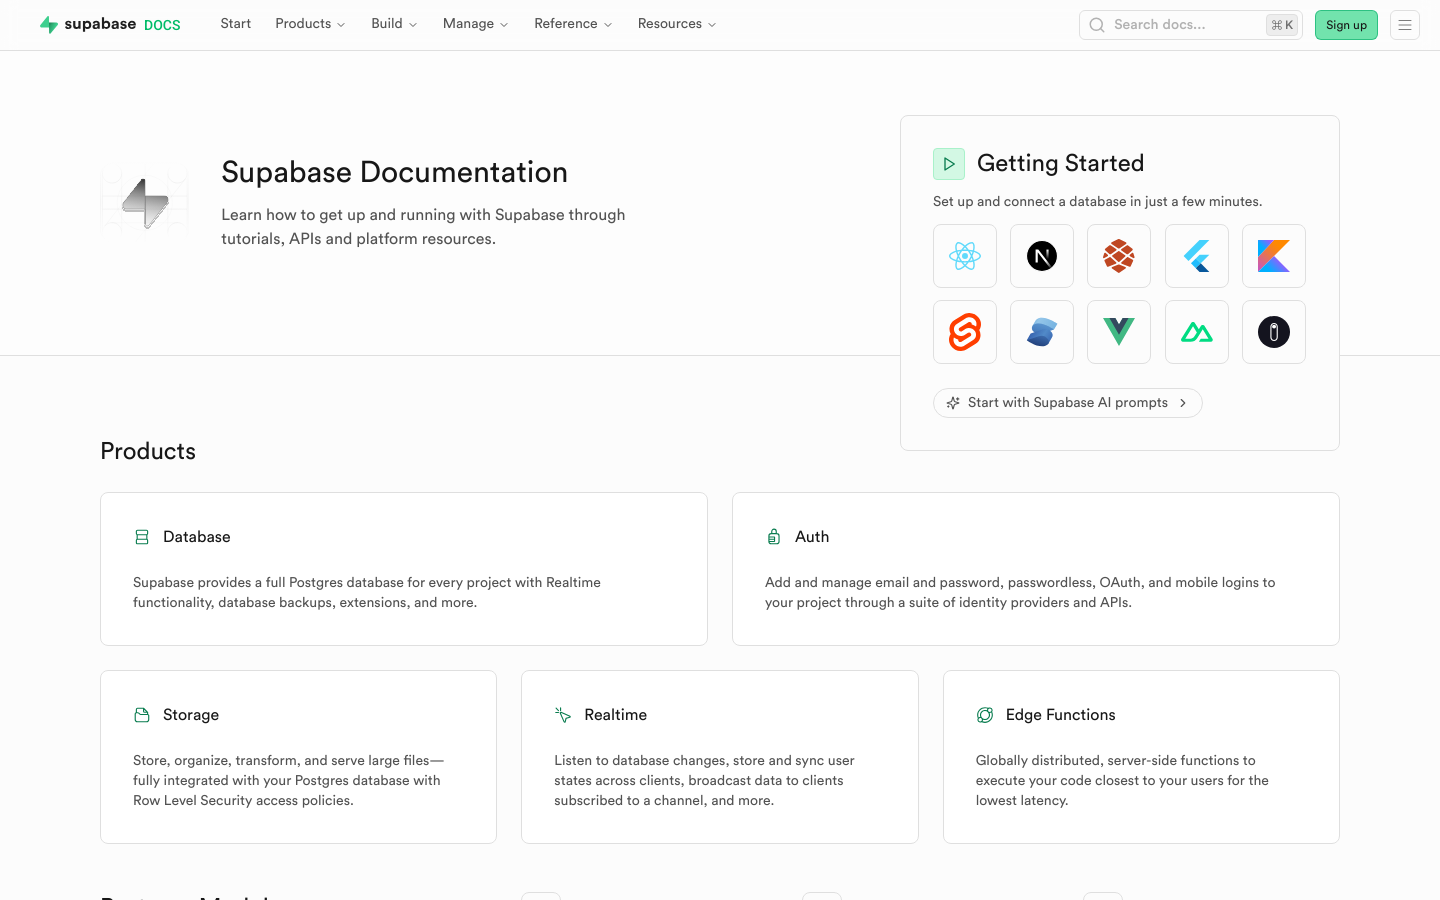Open the Kotlin quickstart icon
The image size is (1440, 900).
pos(1273,256)
